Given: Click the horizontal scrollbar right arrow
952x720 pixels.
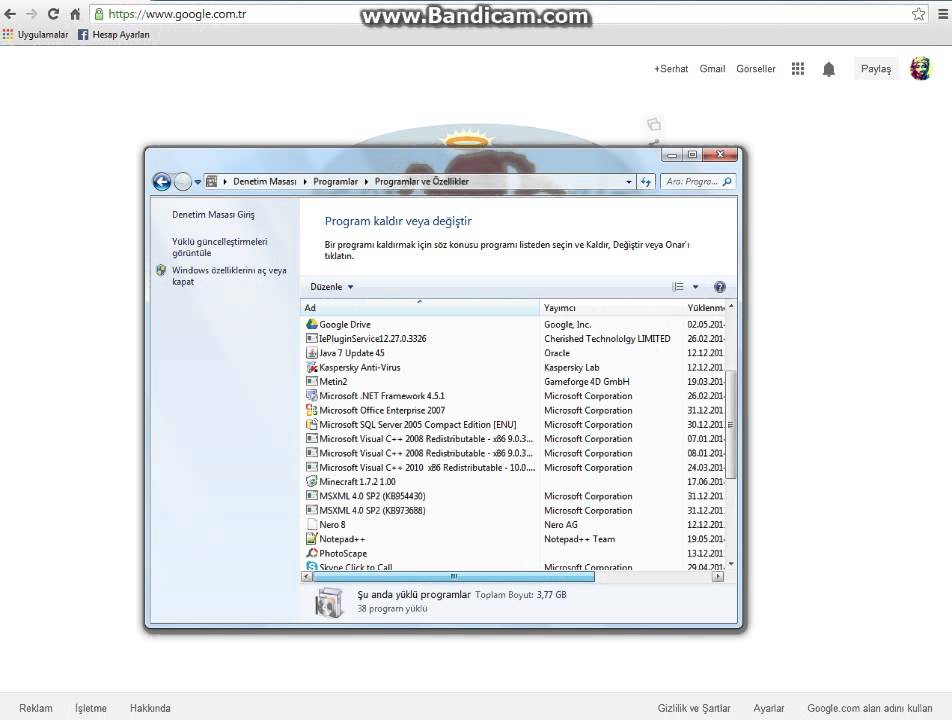Looking at the screenshot, I should tap(718, 577).
